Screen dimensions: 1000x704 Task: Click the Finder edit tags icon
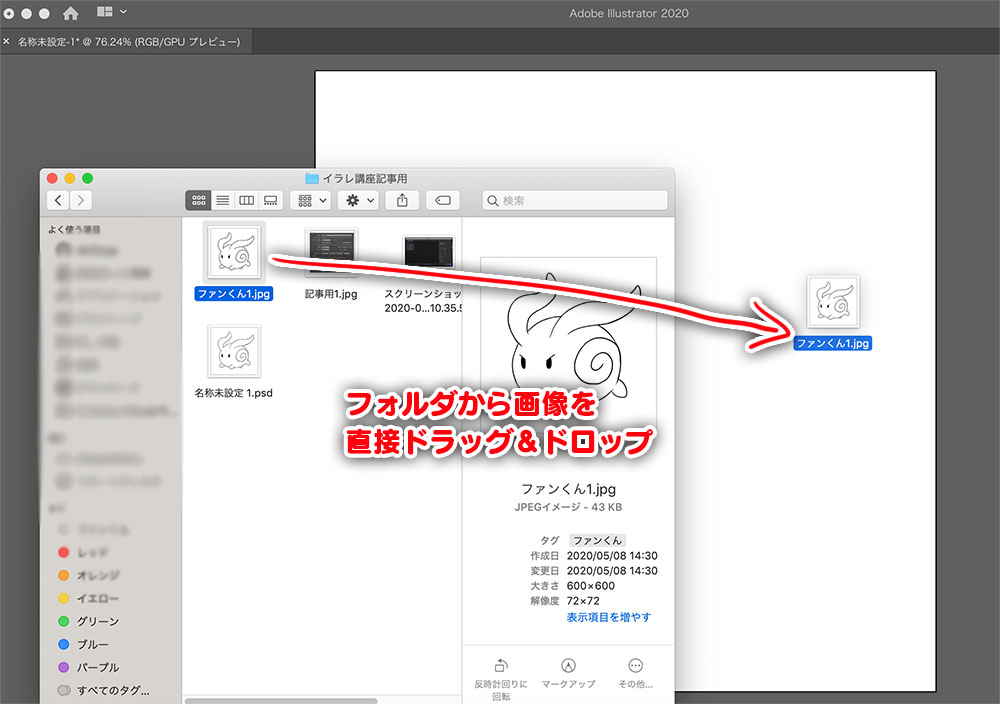[443, 200]
